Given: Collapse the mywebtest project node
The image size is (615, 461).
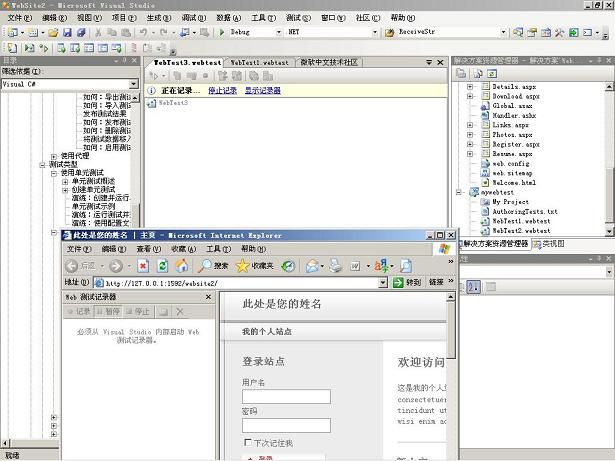Looking at the screenshot, I should pyautogui.click(x=458, y=192).
